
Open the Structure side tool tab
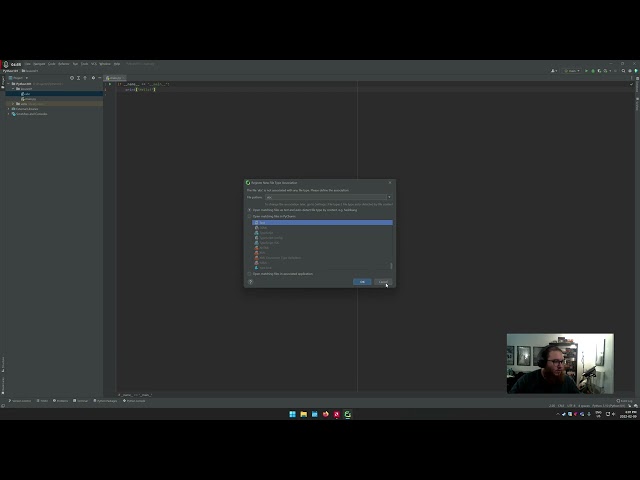pos(3,364)
